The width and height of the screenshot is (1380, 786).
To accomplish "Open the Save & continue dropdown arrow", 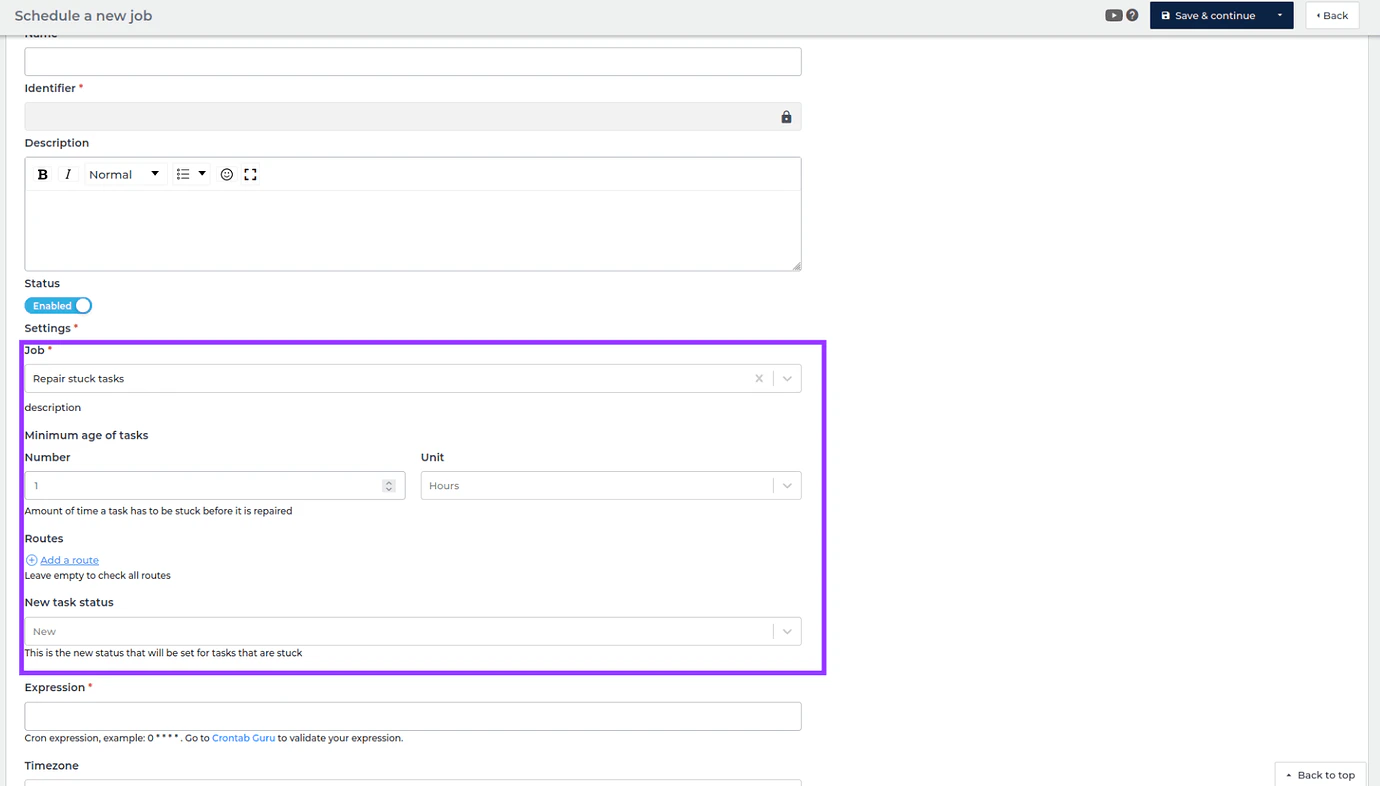I will point(1280,15).
